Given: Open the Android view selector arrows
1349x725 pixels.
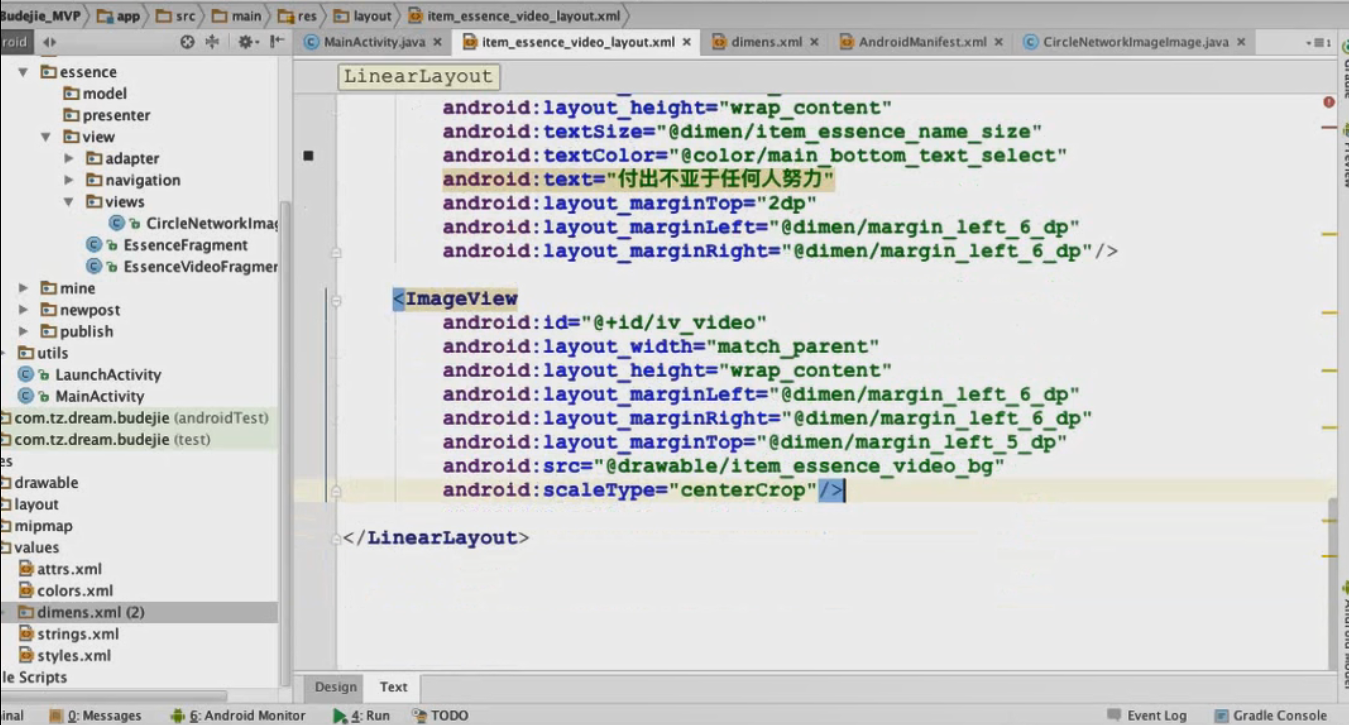Looking at the screenshot, I should point(49,42).
